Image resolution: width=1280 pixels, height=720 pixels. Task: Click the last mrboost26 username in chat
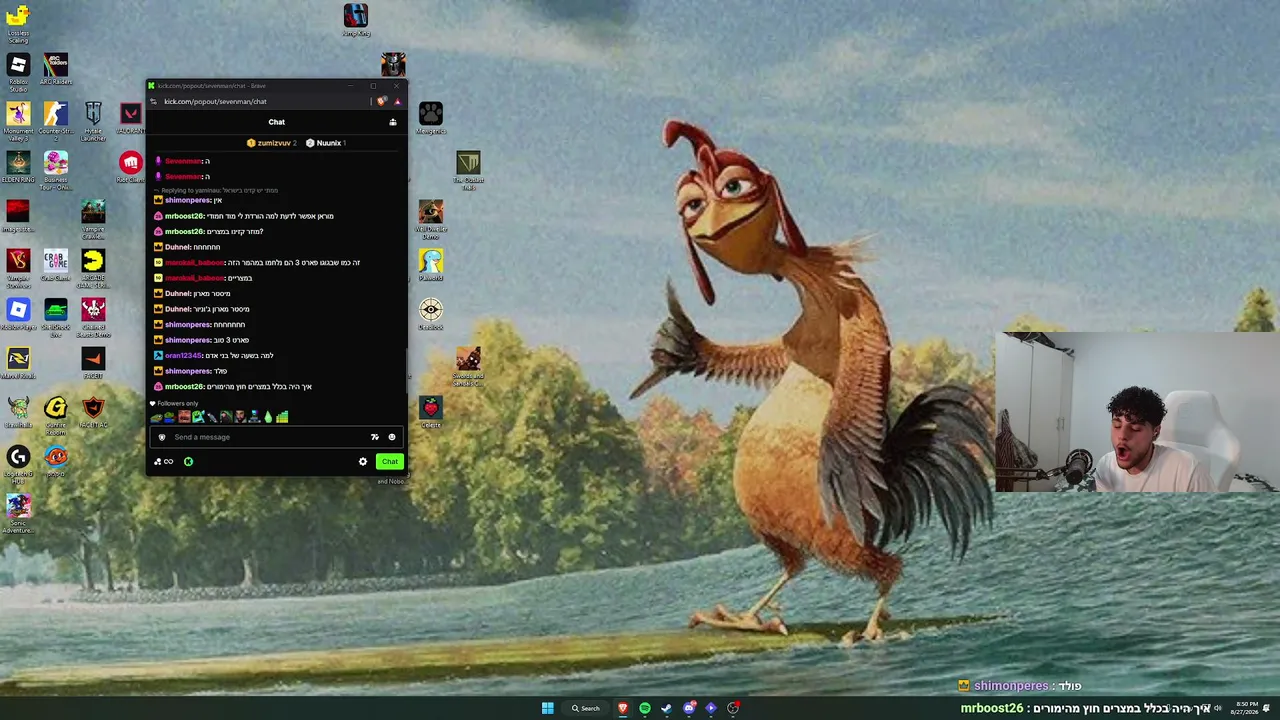click(x=184, y=387)
